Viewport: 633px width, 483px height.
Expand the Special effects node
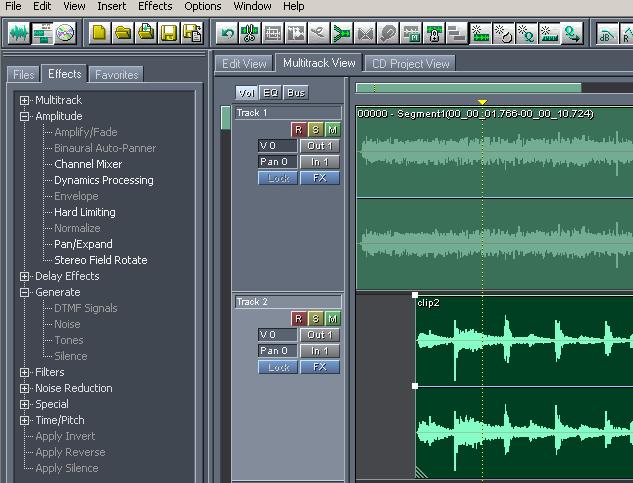tap(25, 404)
